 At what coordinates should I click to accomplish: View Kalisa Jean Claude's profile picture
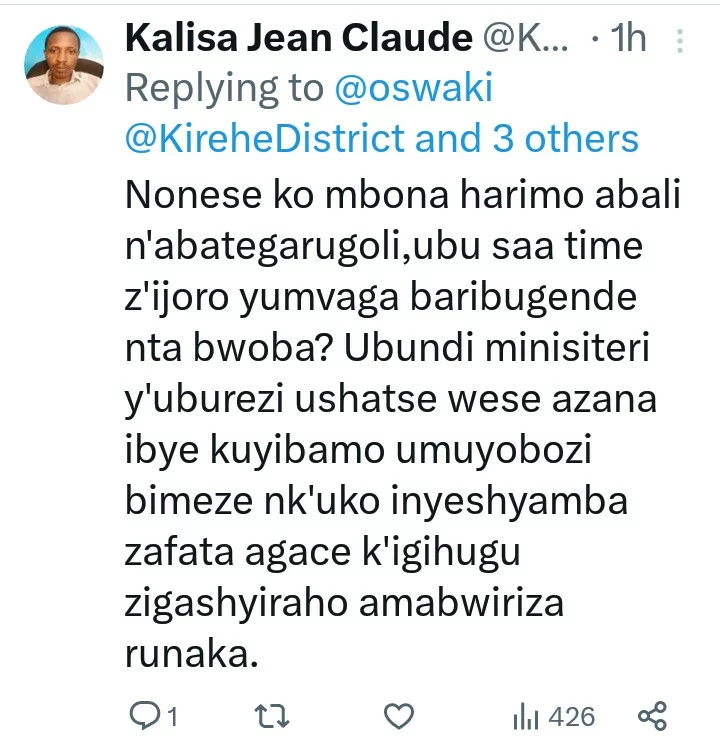64,65
